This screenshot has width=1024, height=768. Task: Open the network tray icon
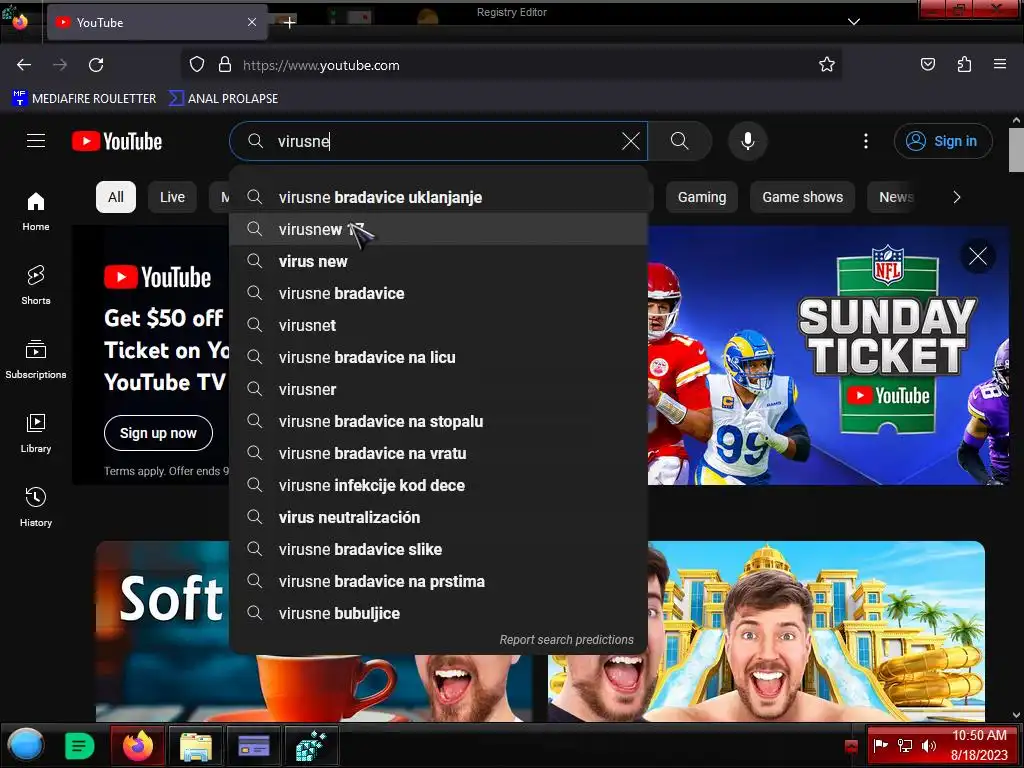pyautogui.click(x=904, y=746)
